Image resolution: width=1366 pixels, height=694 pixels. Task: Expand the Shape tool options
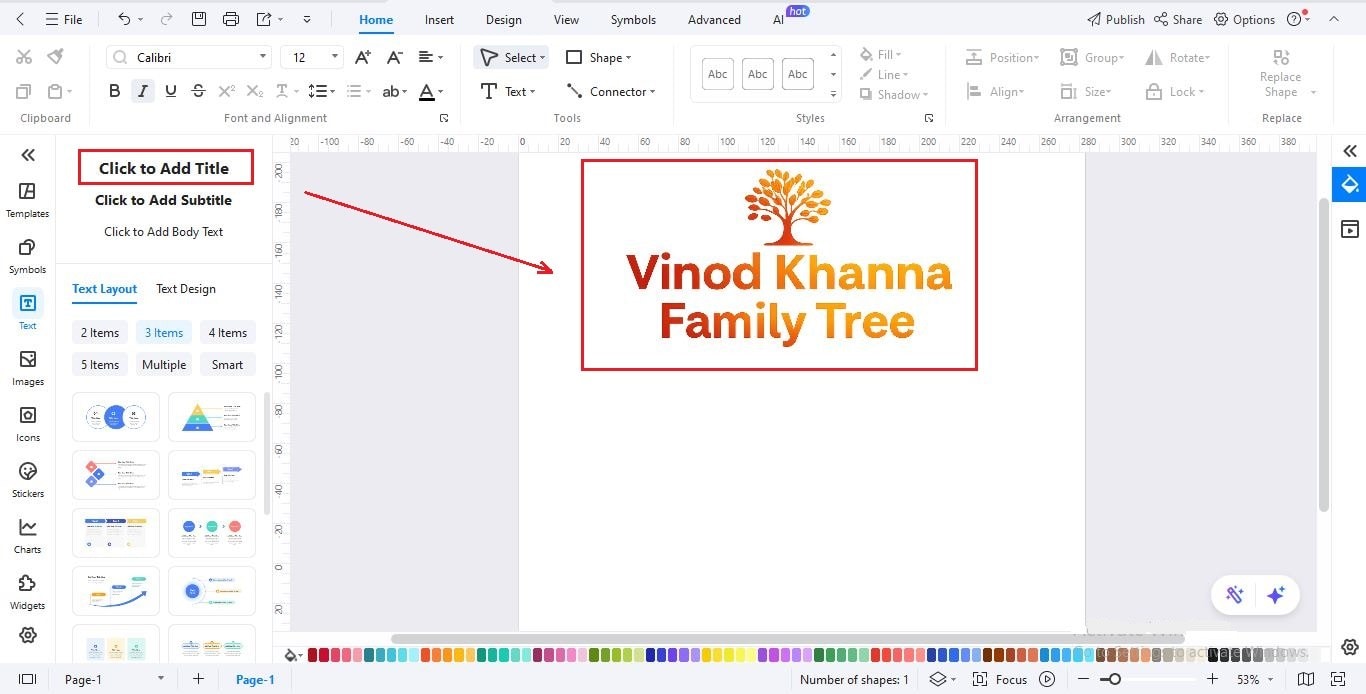[627, 57]
